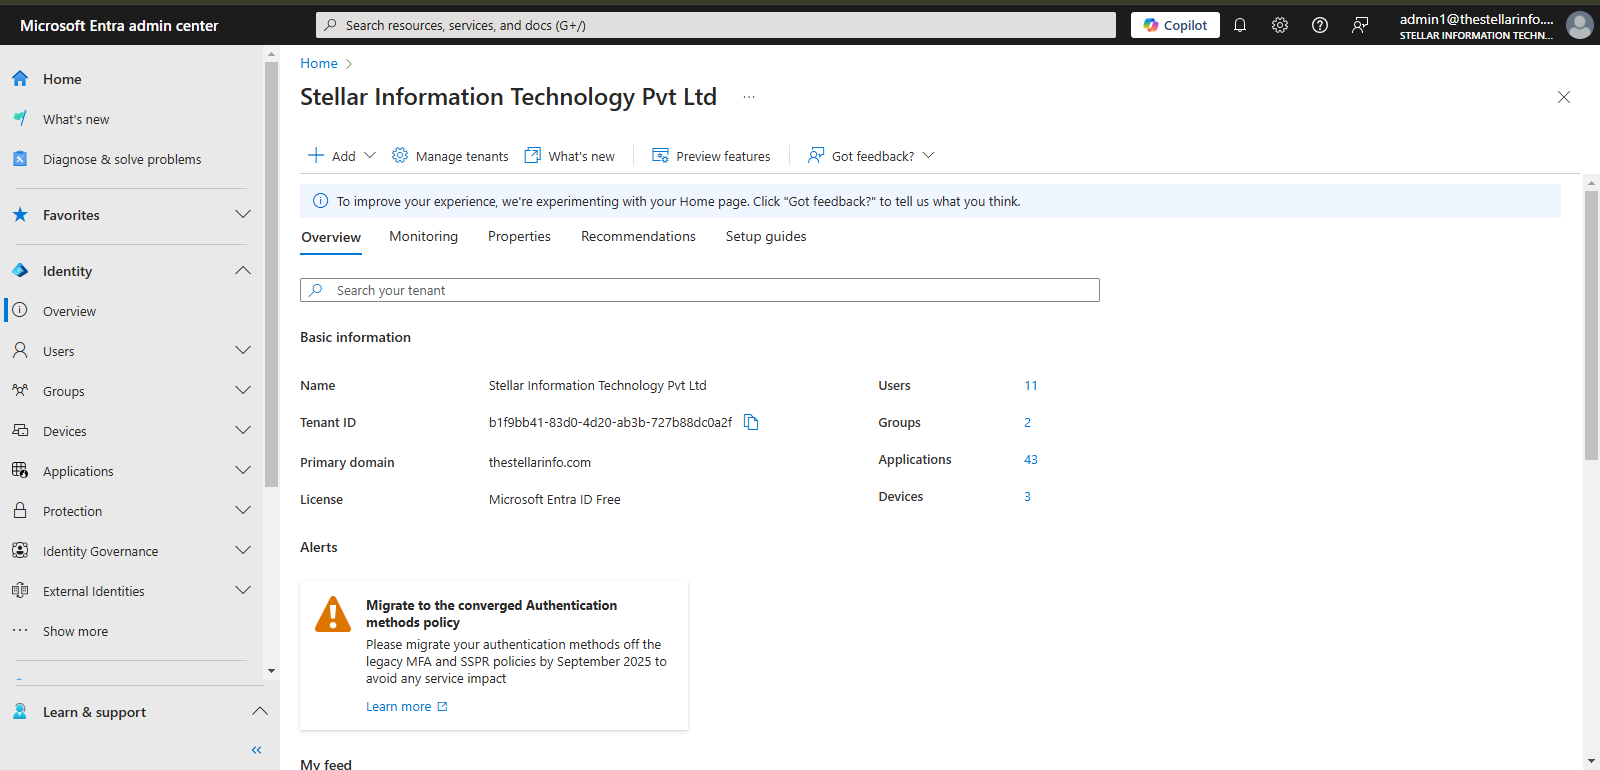Click the Home breadcrumb link
Screen dimensions: 1600x770
[319, 63]
